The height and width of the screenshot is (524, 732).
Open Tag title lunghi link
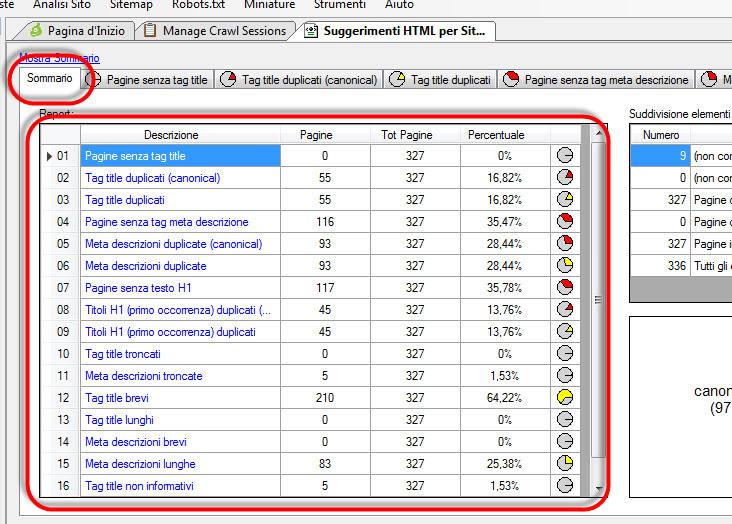(x=120, y=420)
